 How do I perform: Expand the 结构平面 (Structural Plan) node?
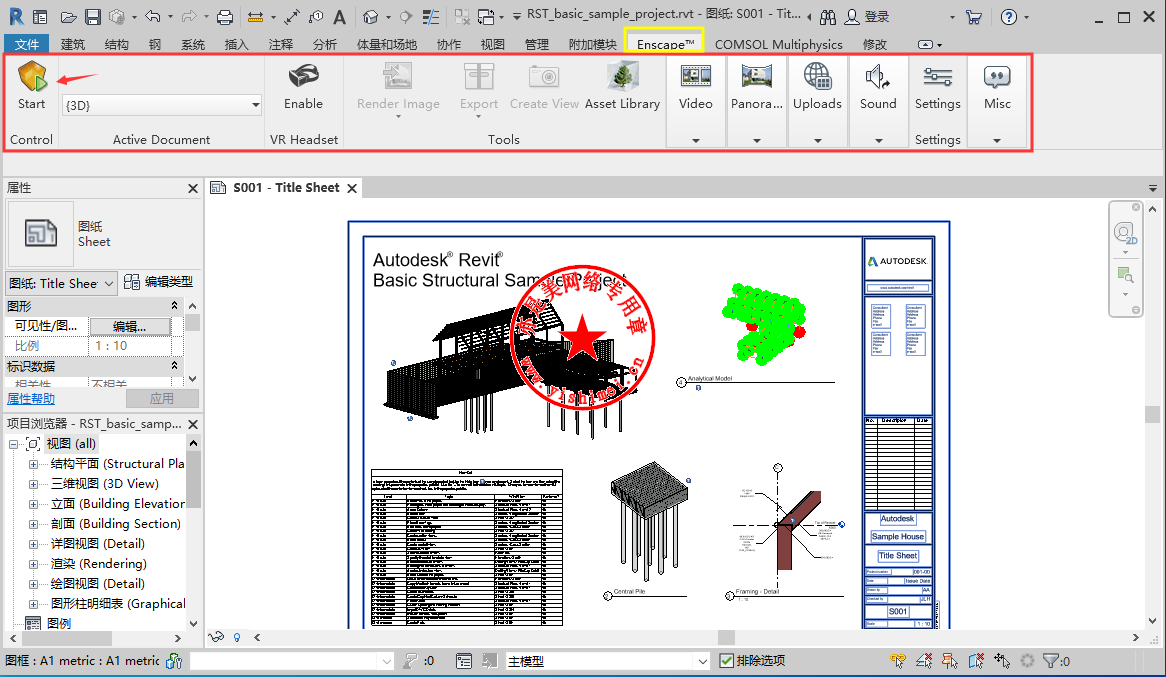pos(33,463)
